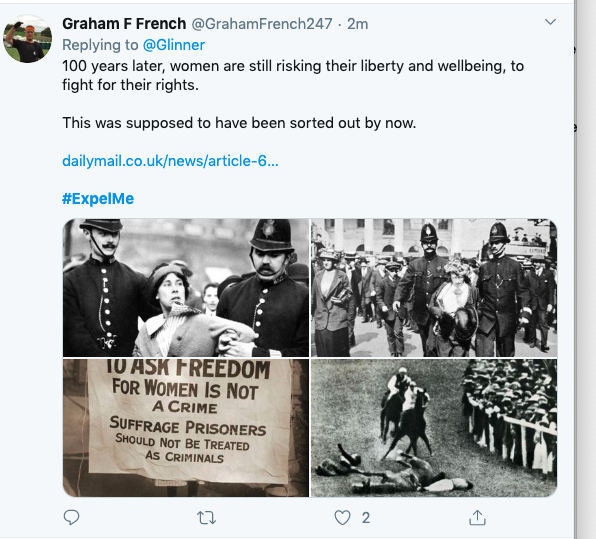Click the 'Replying to' label text
The height and width of the screenshot is (539, 596).
100,45
